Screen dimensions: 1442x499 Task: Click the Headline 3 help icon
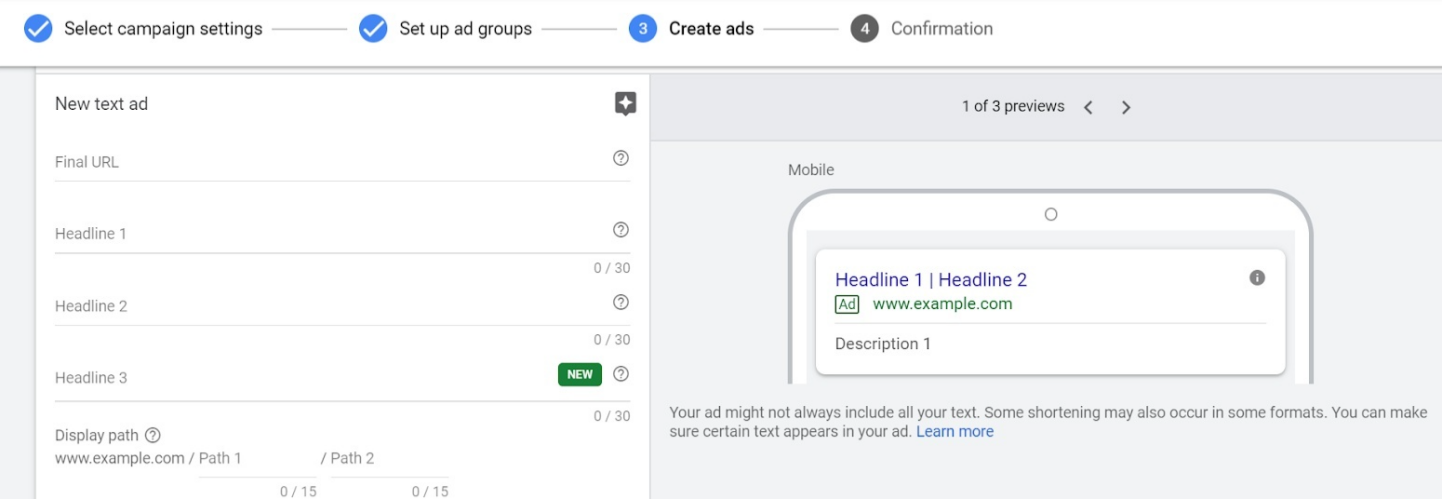pyautogui.click(x=621, y=374)
